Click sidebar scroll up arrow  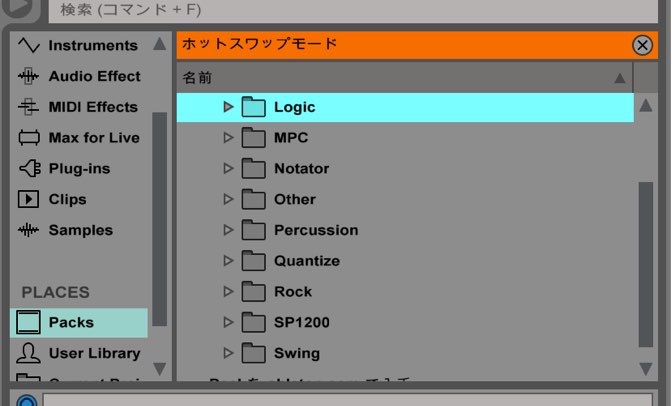pyautogui.click(x=159, y=44)
